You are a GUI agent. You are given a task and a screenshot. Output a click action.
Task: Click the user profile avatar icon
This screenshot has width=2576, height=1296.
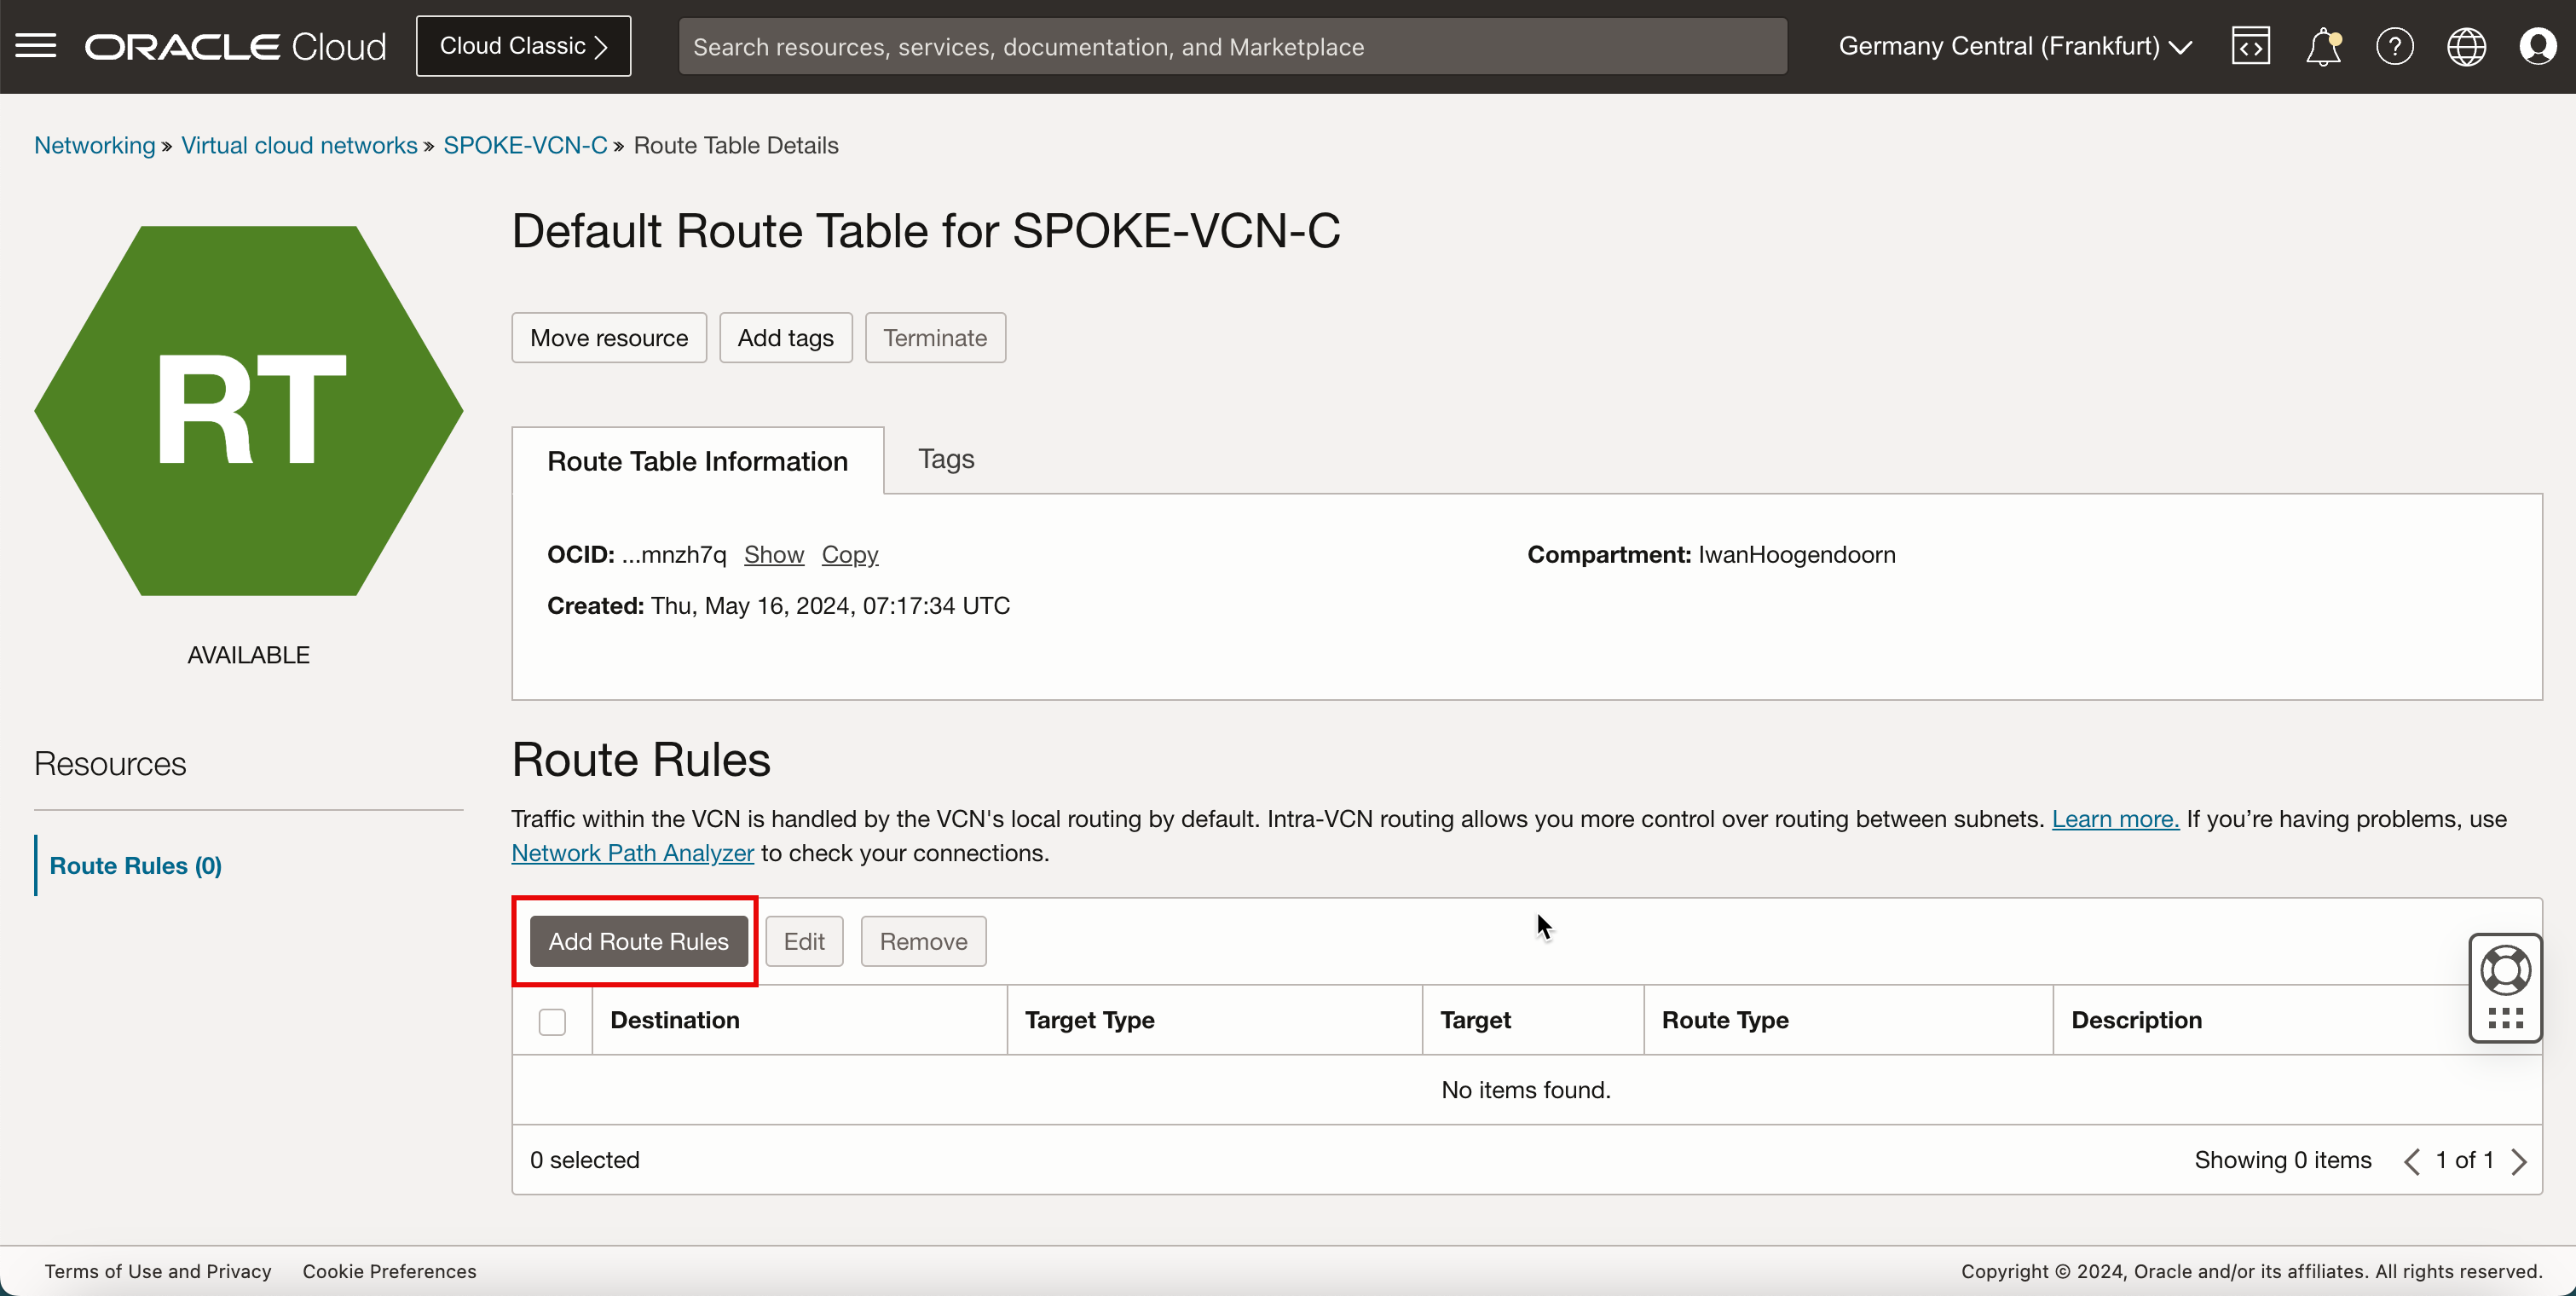coord(2538,46)
